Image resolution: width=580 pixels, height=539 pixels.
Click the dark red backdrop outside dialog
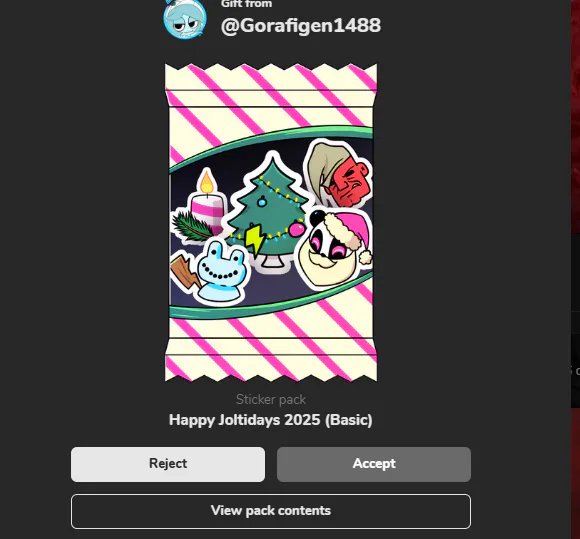(x=576, y=111)
